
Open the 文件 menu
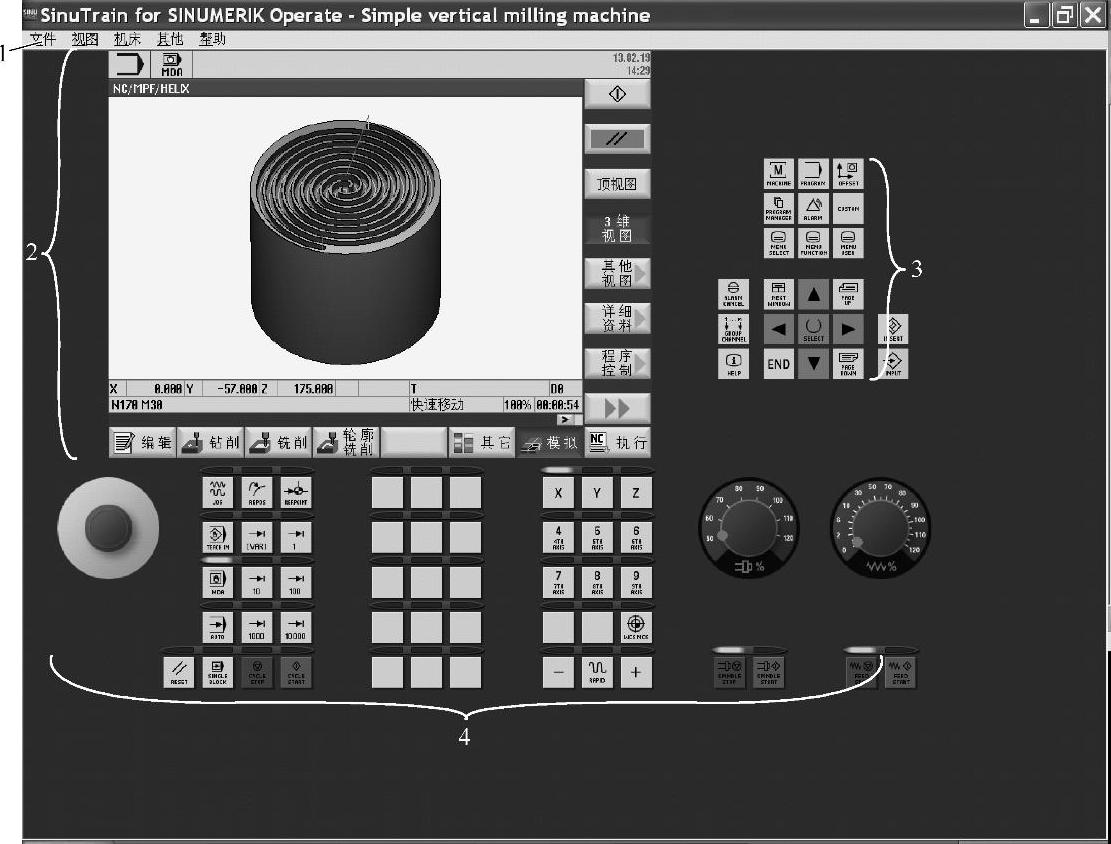pos(42,40)
